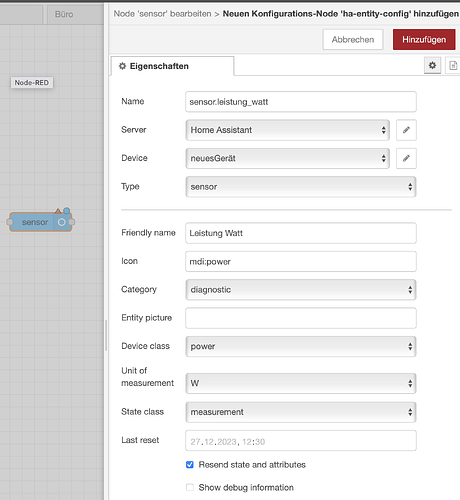
Task: Click the warning triangle on sensor node
Action: pyautogui.click(x=58, y=211)
